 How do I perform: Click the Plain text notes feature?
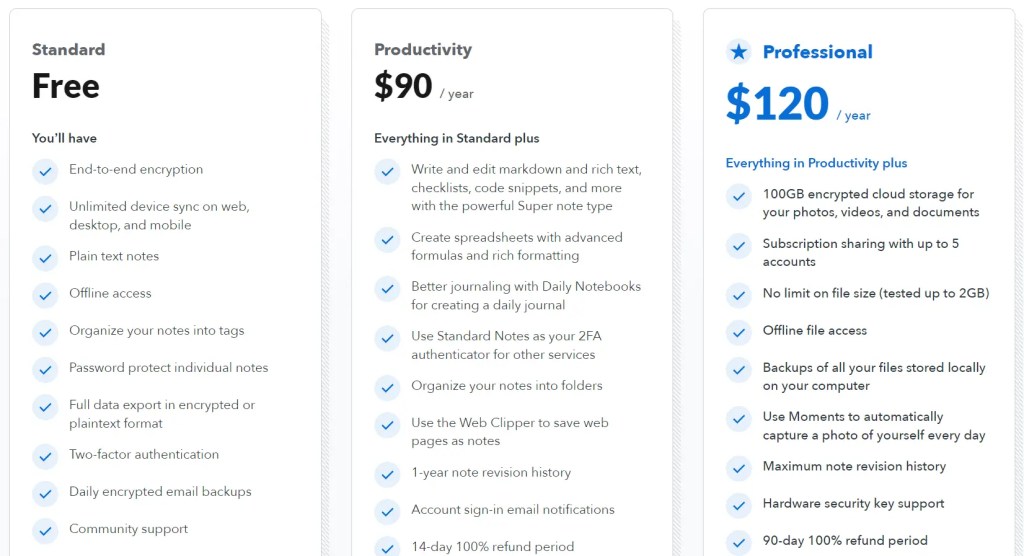114,256
